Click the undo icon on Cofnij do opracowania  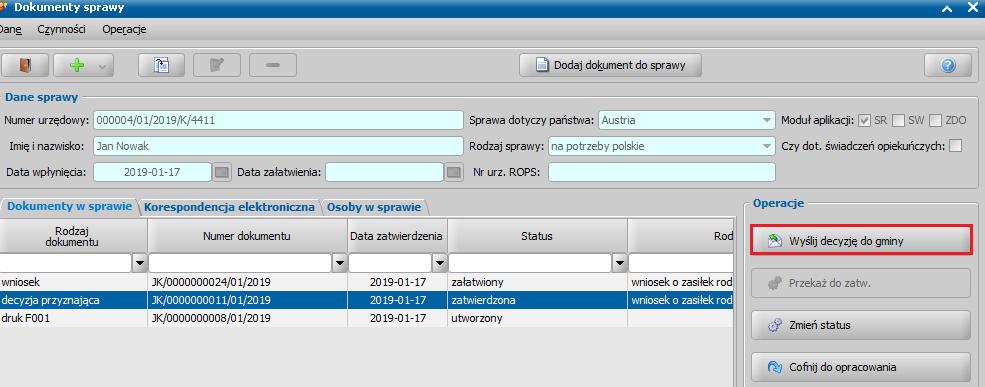776,368
